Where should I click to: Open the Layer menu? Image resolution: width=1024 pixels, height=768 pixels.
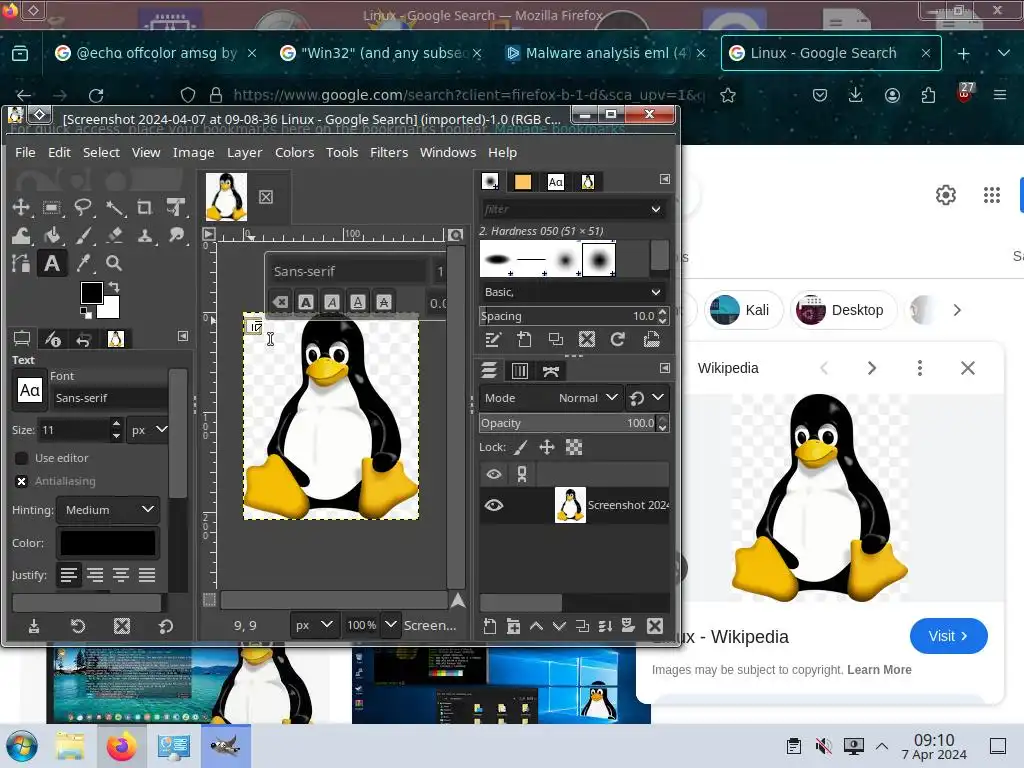244,152
